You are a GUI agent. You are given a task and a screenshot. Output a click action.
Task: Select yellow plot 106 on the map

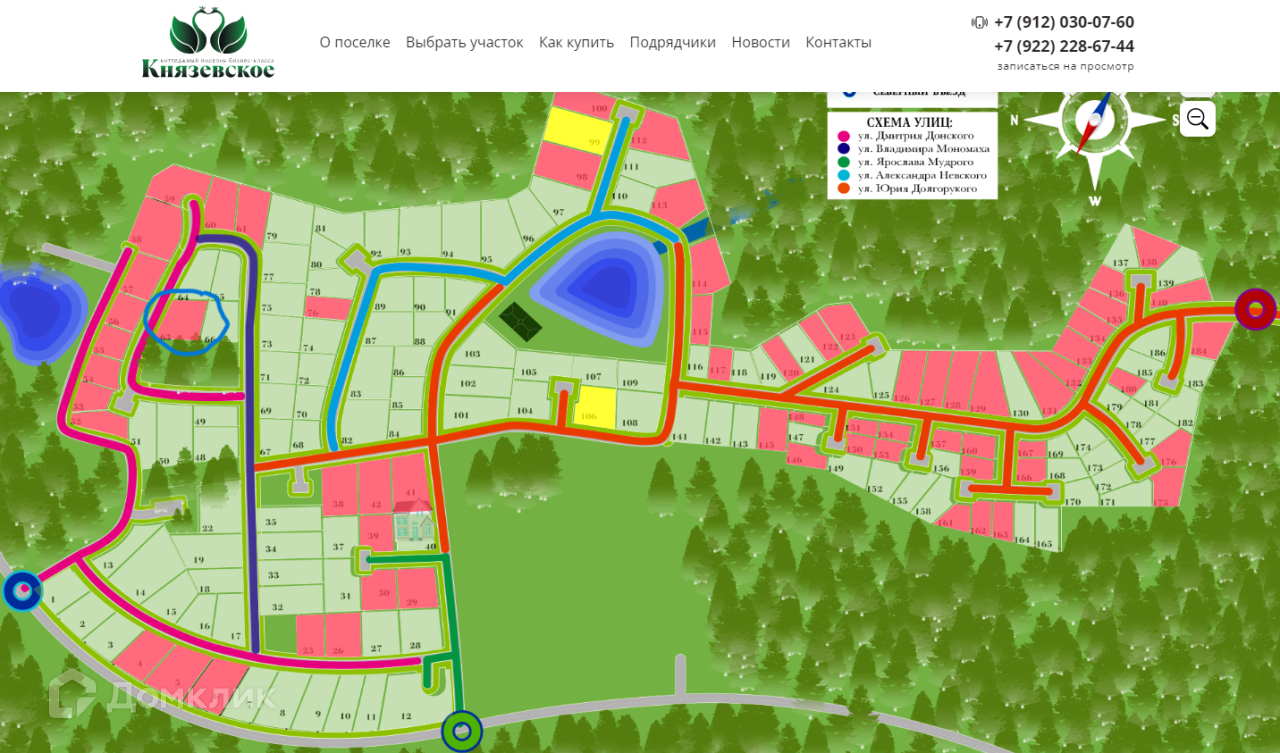click(x=596, y=408)
